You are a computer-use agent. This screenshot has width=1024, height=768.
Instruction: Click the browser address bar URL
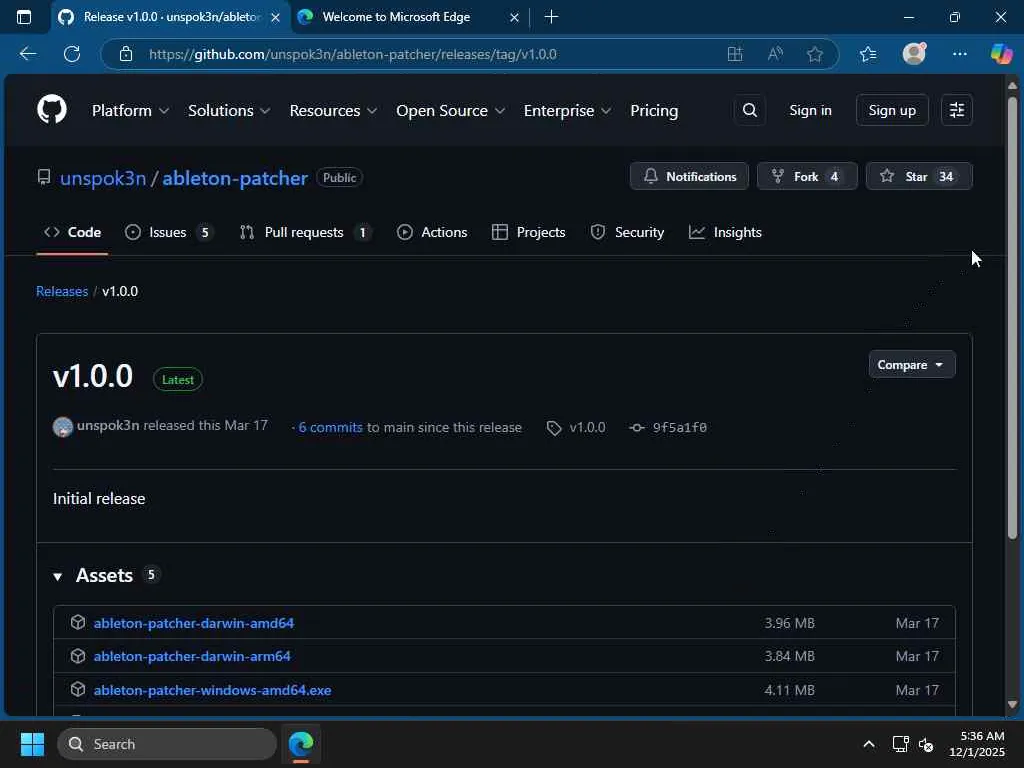click(x=353, y=54)
